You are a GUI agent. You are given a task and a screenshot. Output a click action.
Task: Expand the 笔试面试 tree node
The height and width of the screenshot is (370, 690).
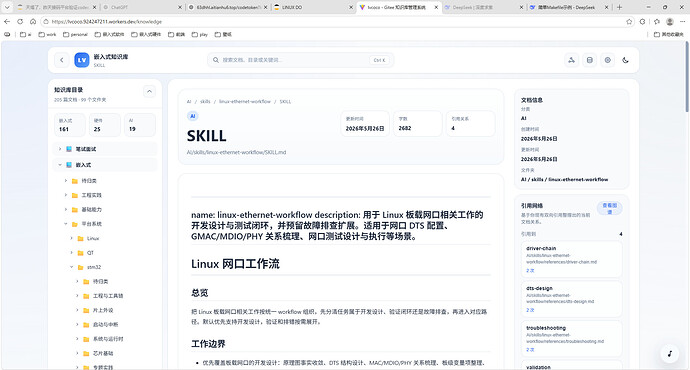tap(60, 149)
